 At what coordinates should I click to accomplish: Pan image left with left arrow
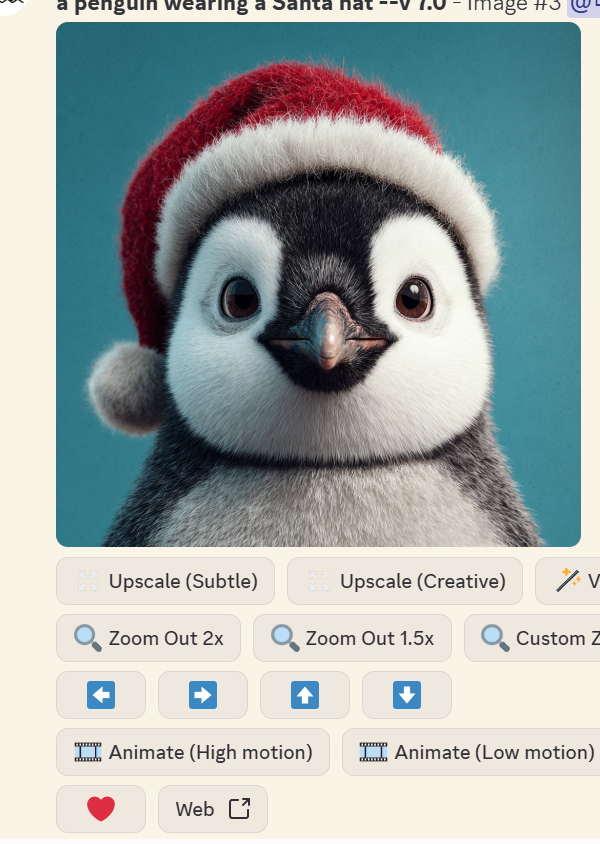coord(101,695)
